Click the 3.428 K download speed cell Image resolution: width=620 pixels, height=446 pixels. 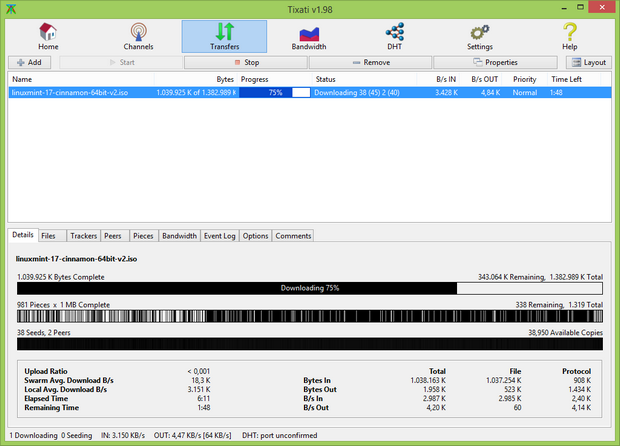click(446, 93)
